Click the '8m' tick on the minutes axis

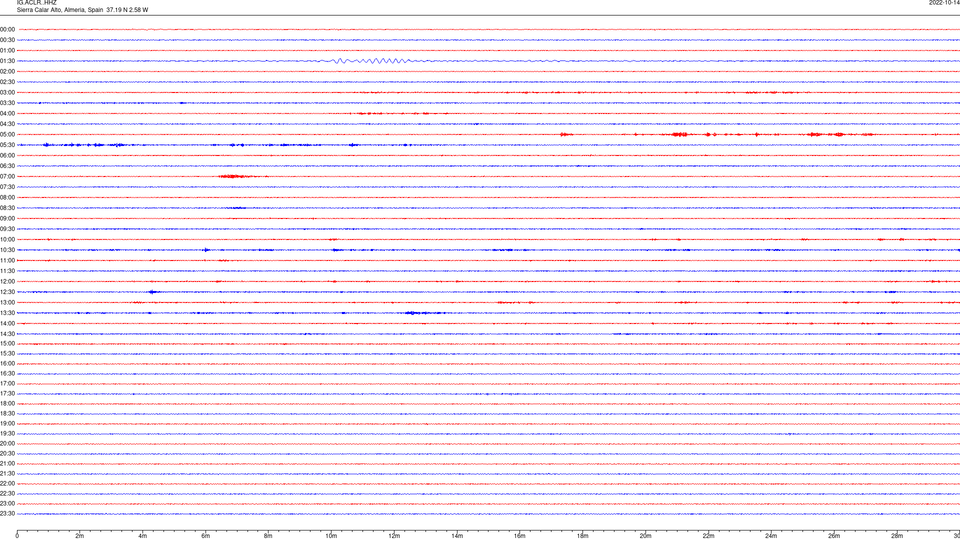tap(268, 536)
